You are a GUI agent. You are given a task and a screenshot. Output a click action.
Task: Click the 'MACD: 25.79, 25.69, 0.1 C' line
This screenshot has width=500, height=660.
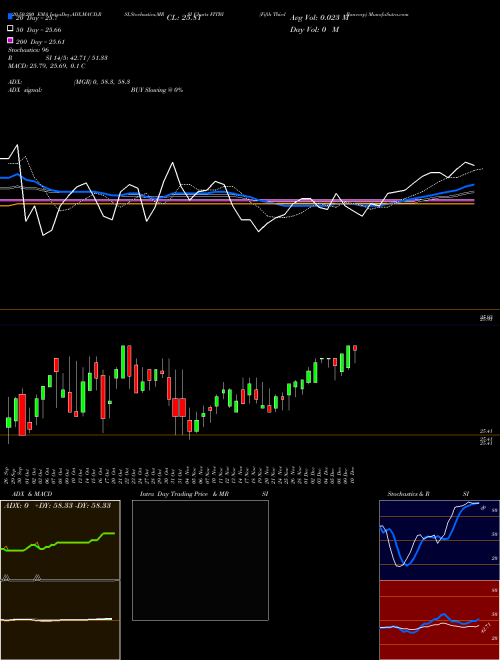pos(47,66)
